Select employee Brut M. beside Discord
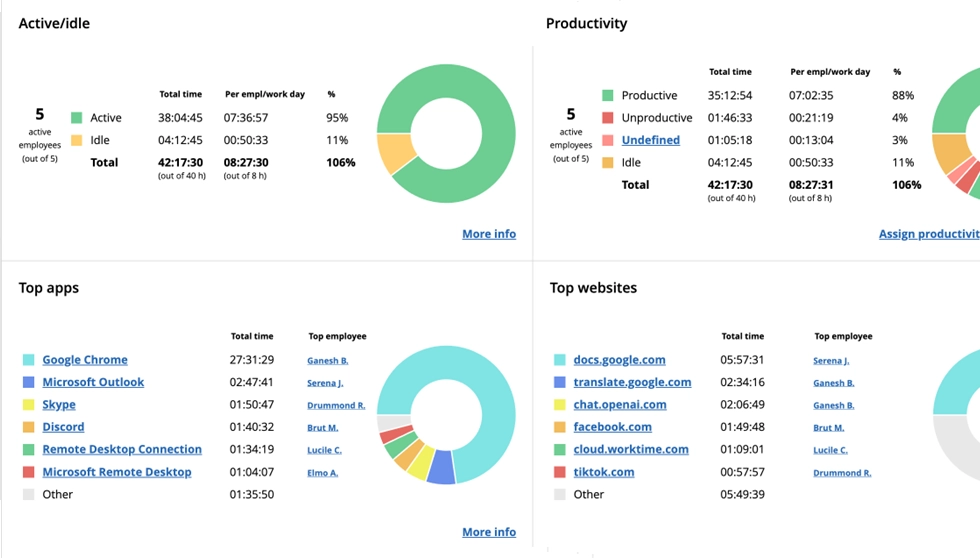This screenshot has width=980, height=560. click(322, 428)
